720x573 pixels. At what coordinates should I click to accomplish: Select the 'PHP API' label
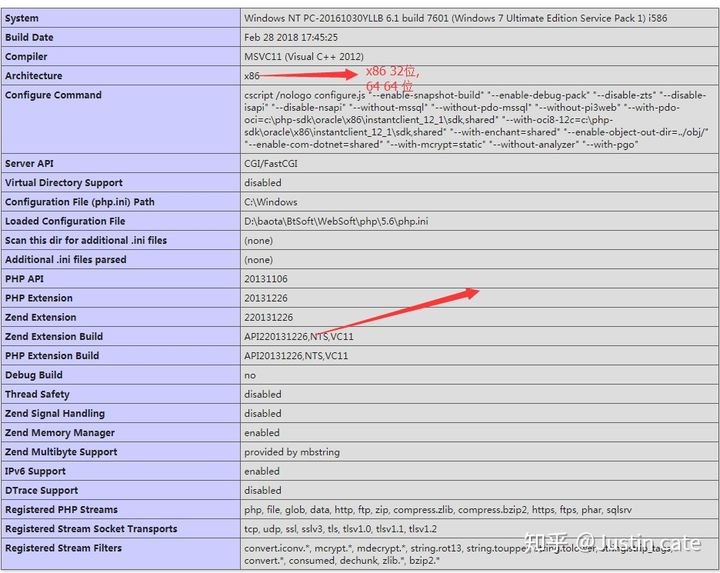(x=24, y=279)
